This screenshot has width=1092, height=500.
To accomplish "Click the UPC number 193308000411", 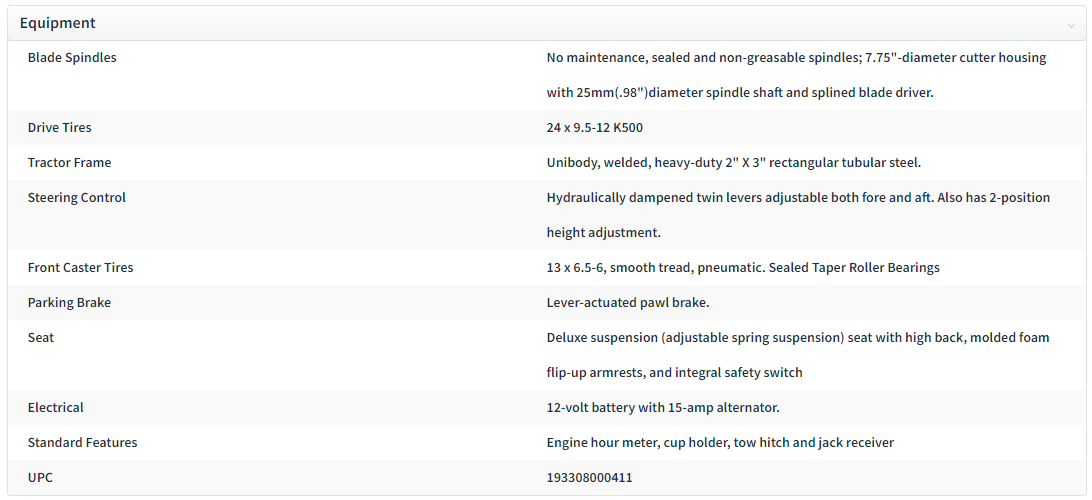I will point(589,478).
